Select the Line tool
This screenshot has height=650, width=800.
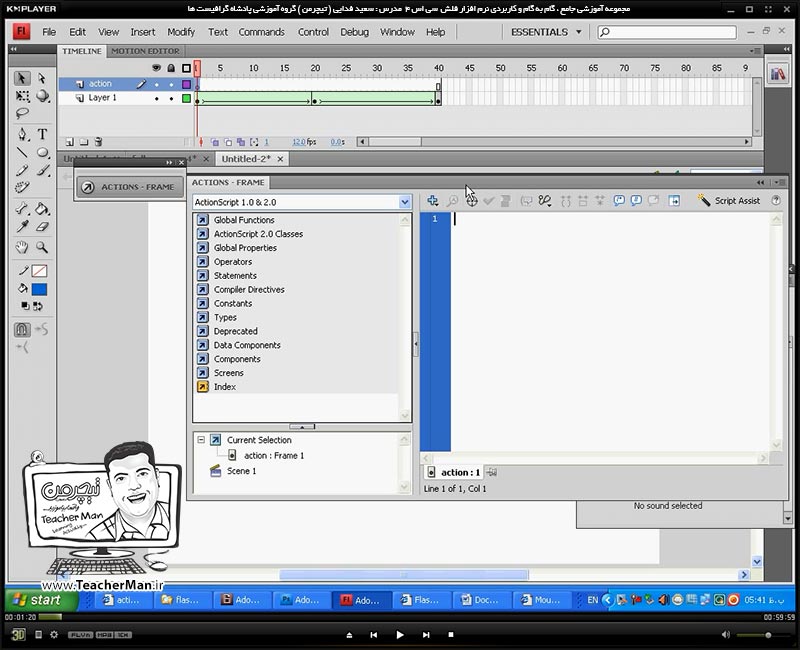pos(22,152)
